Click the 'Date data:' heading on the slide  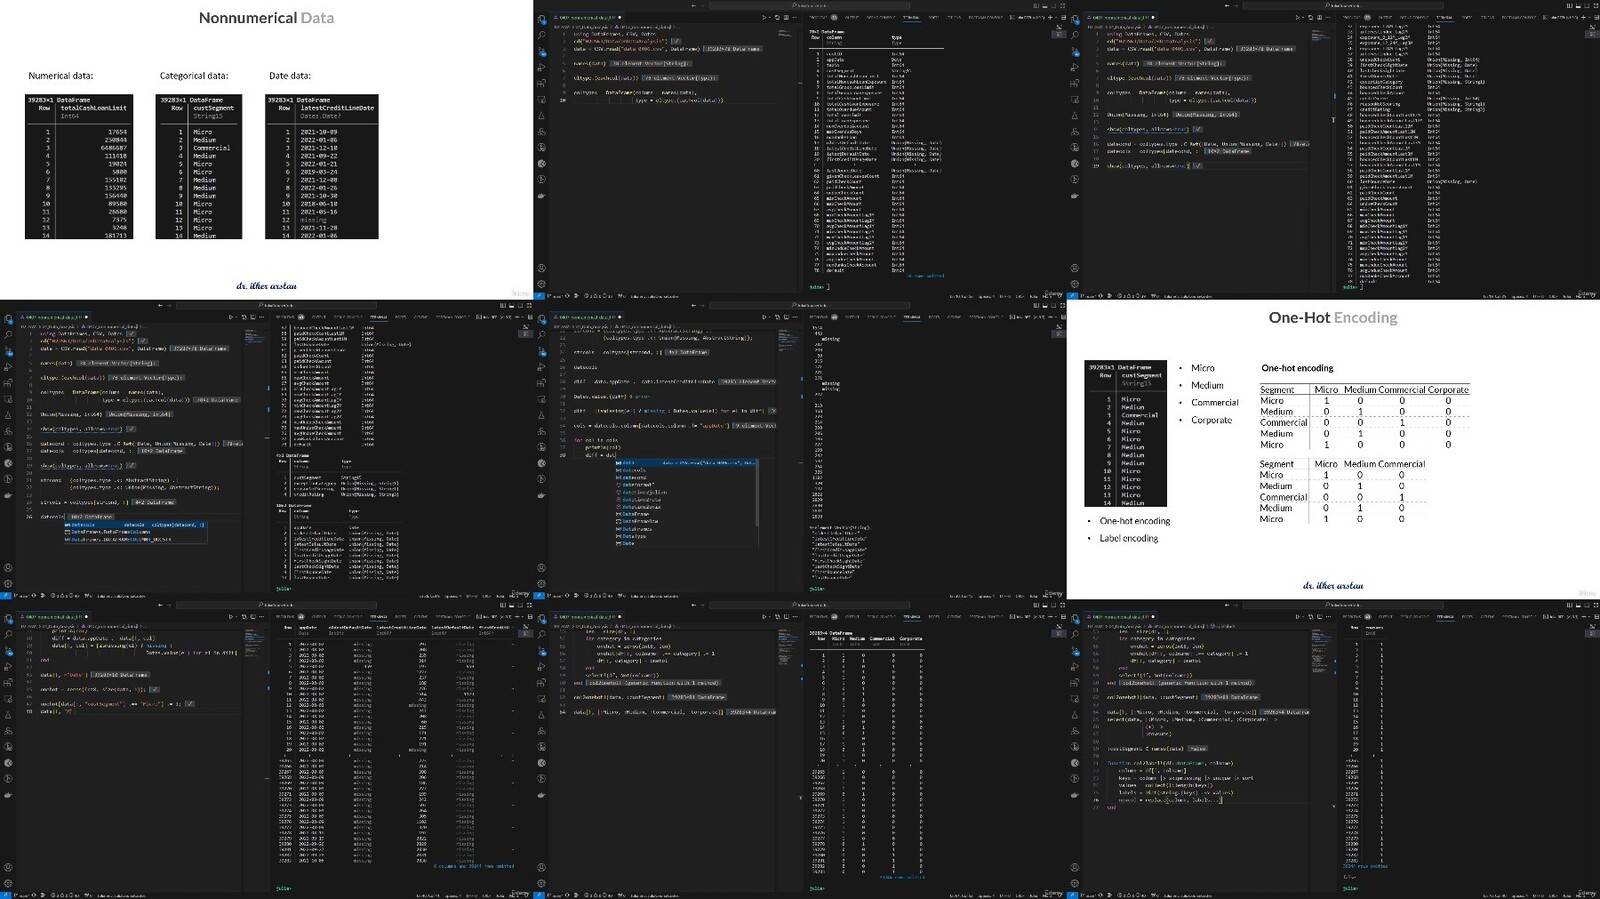tap(290, 76)
